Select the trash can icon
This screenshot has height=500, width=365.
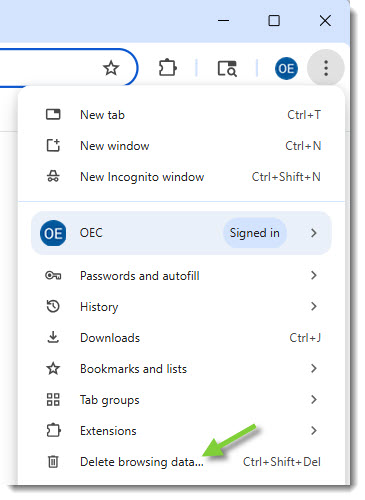tap(53, 462)
